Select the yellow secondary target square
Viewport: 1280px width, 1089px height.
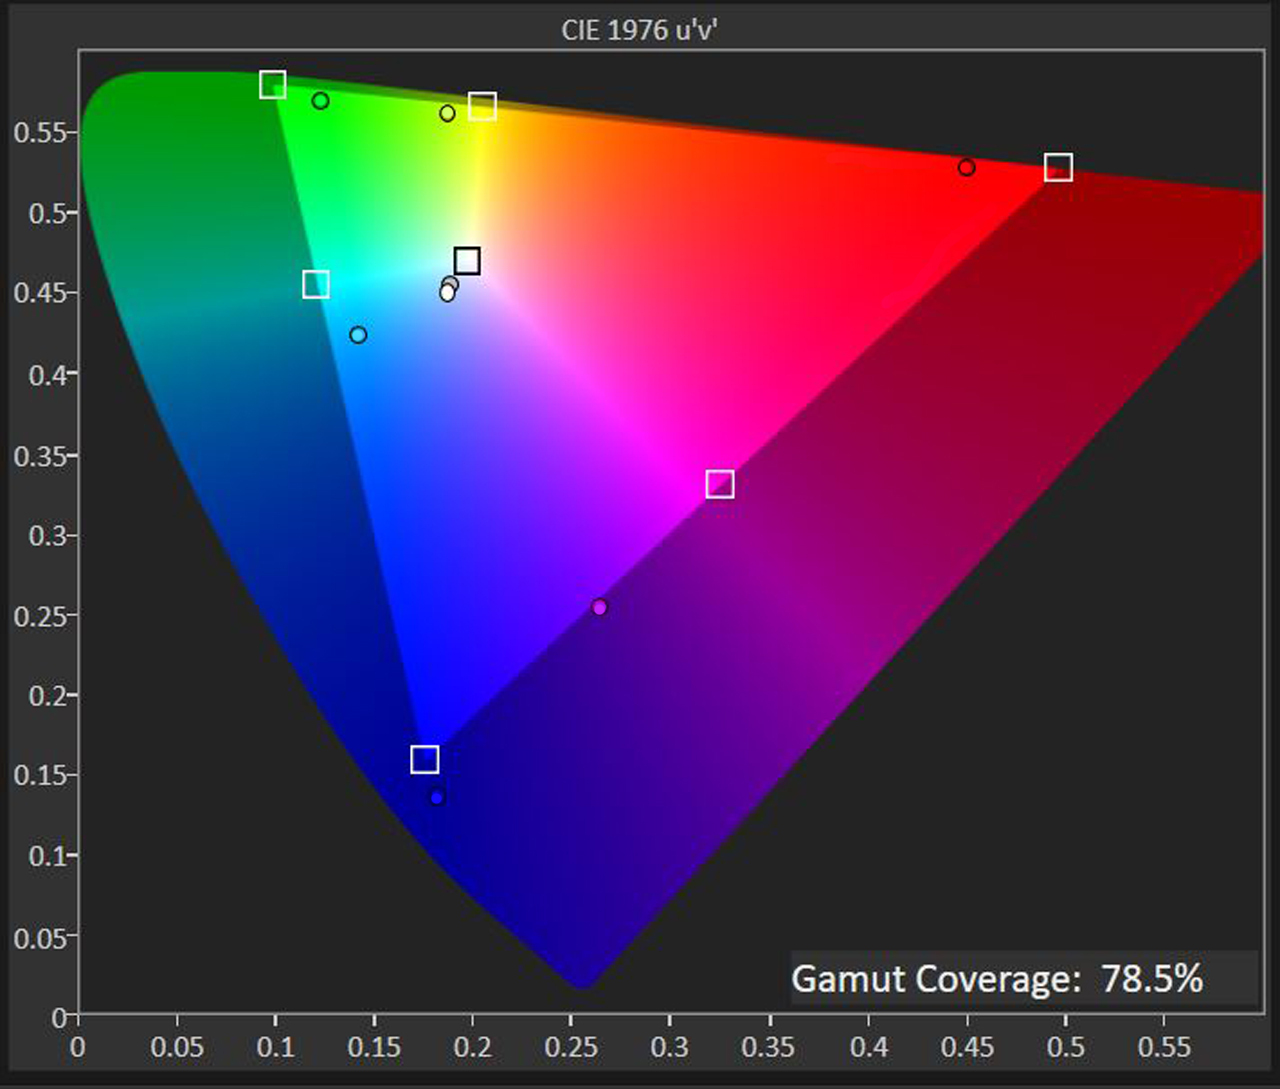tap(482, 106)
